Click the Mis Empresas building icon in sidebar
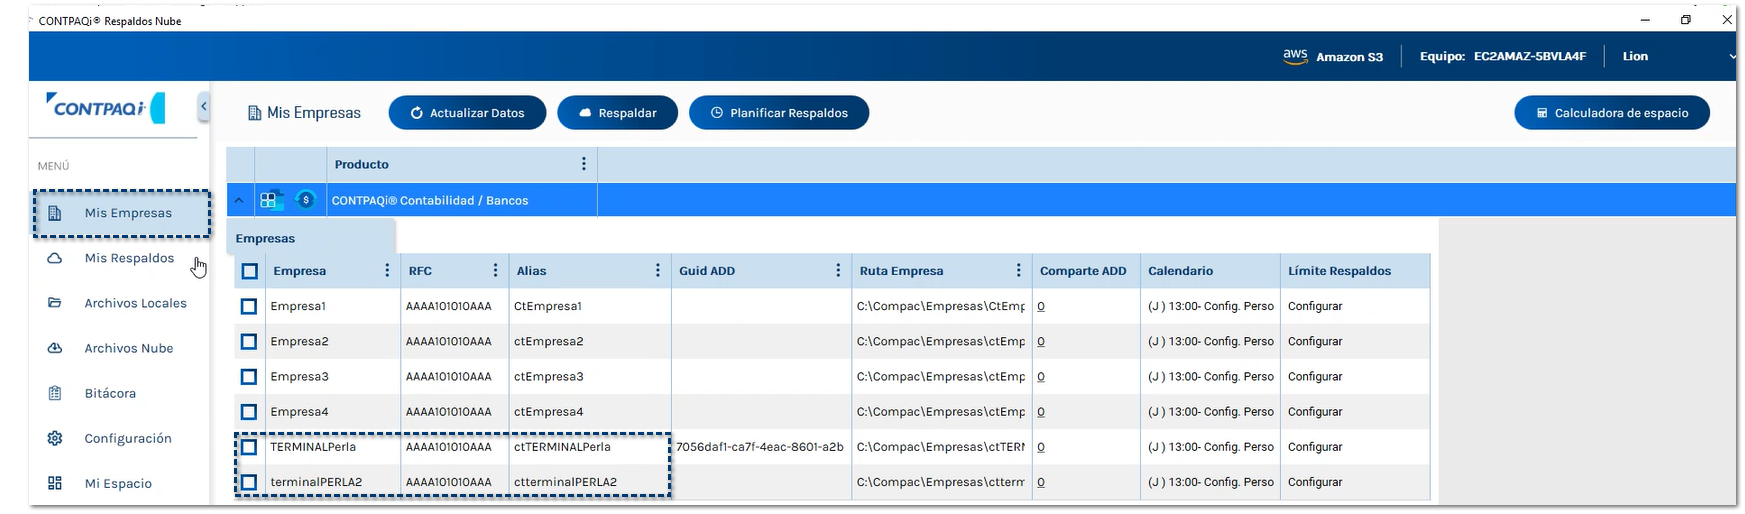 [55, 213]
